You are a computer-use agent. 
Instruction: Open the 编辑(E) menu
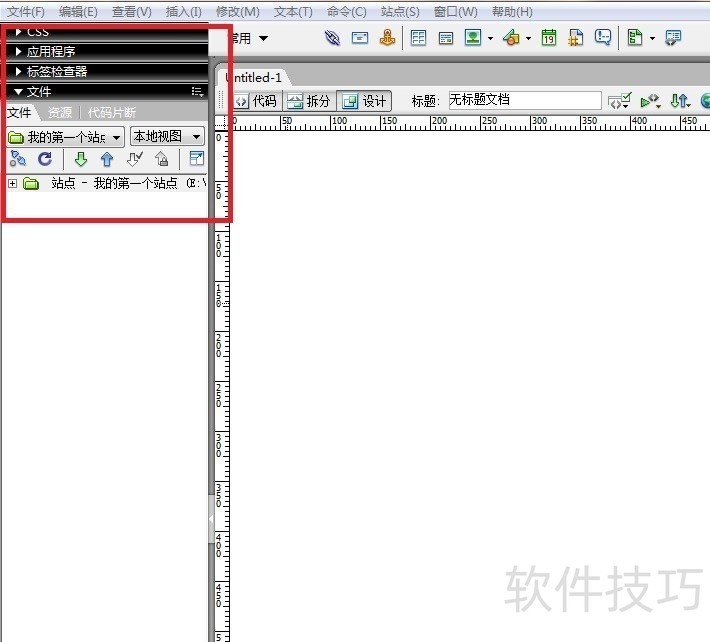pos(78,11)
